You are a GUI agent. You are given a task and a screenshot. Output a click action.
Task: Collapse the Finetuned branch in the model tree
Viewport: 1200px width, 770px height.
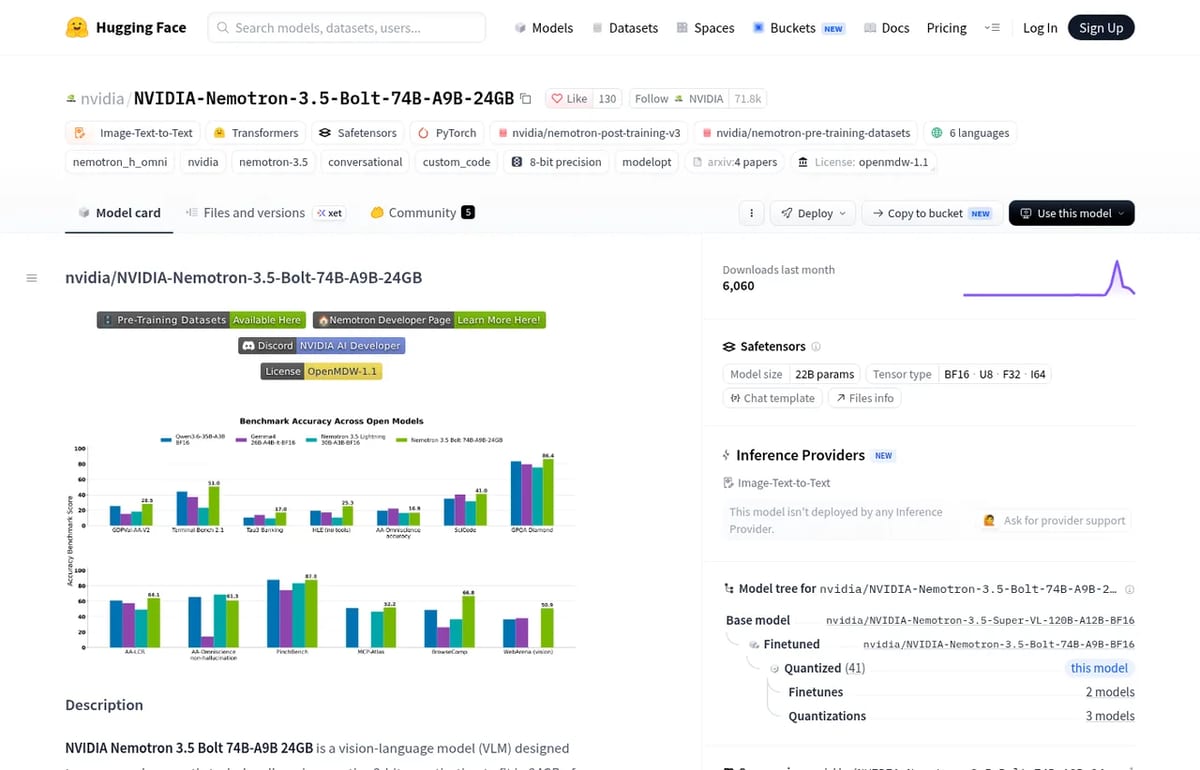pyautogui.click(x=753, y=645)
